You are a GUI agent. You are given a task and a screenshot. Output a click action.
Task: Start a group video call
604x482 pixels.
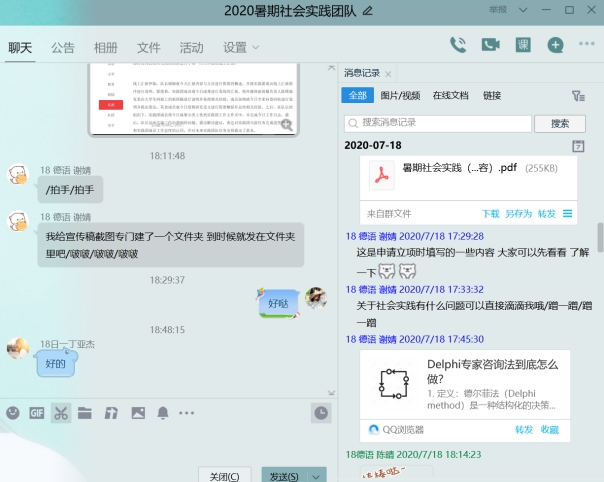[x=490, y=44]
